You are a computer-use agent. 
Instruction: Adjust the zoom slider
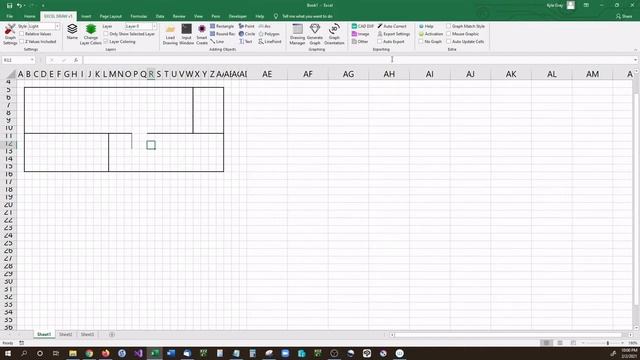coord(608,343)
